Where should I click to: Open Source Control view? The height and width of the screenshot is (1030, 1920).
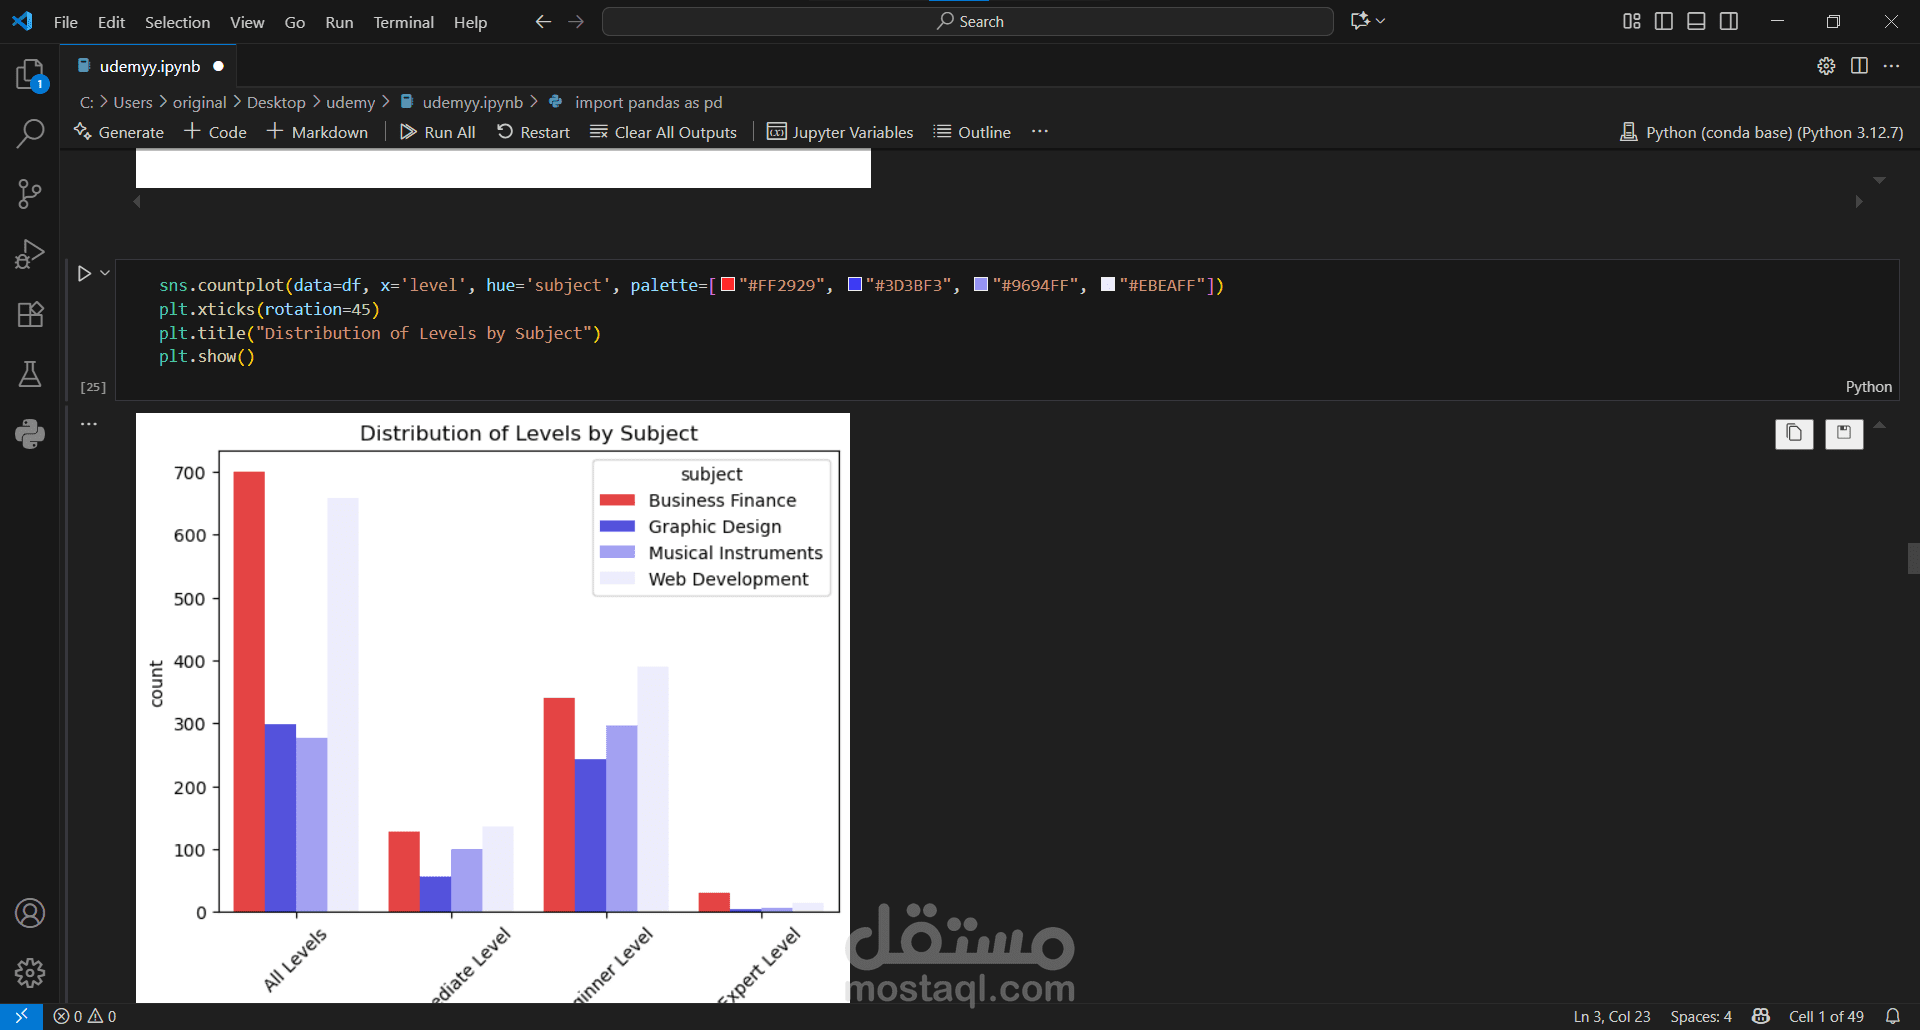(x=30, y=194)
